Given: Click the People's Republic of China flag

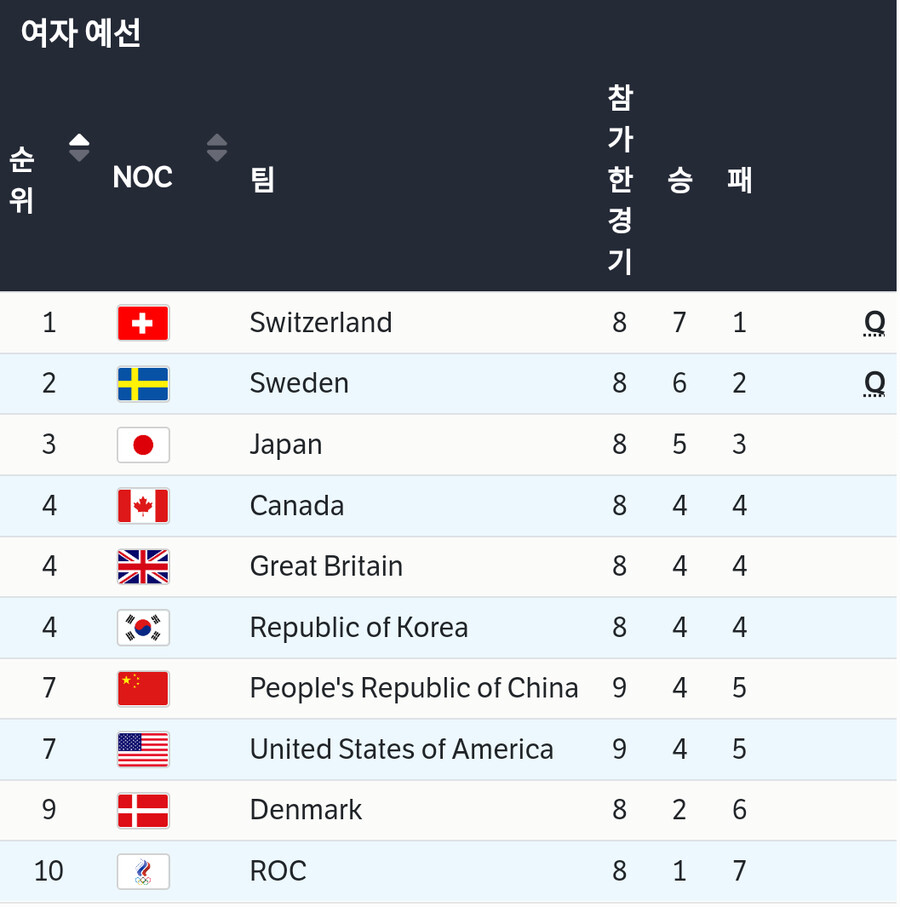Looking at the screenshot, I should point(143,688).
